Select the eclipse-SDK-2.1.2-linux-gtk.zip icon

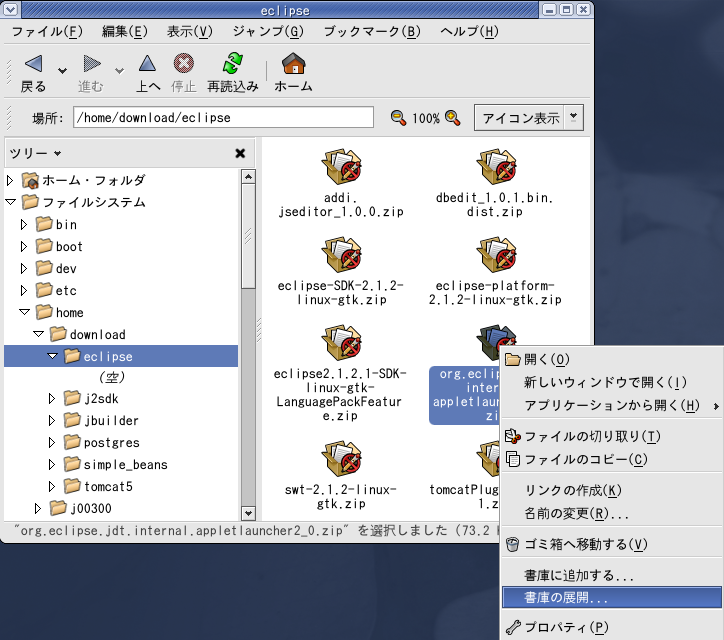coord(341,255)
